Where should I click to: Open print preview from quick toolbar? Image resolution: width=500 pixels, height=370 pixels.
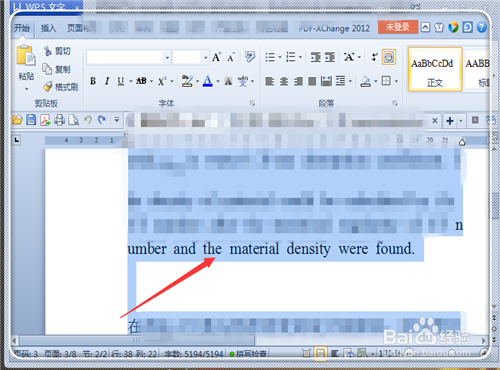point(73,120)
